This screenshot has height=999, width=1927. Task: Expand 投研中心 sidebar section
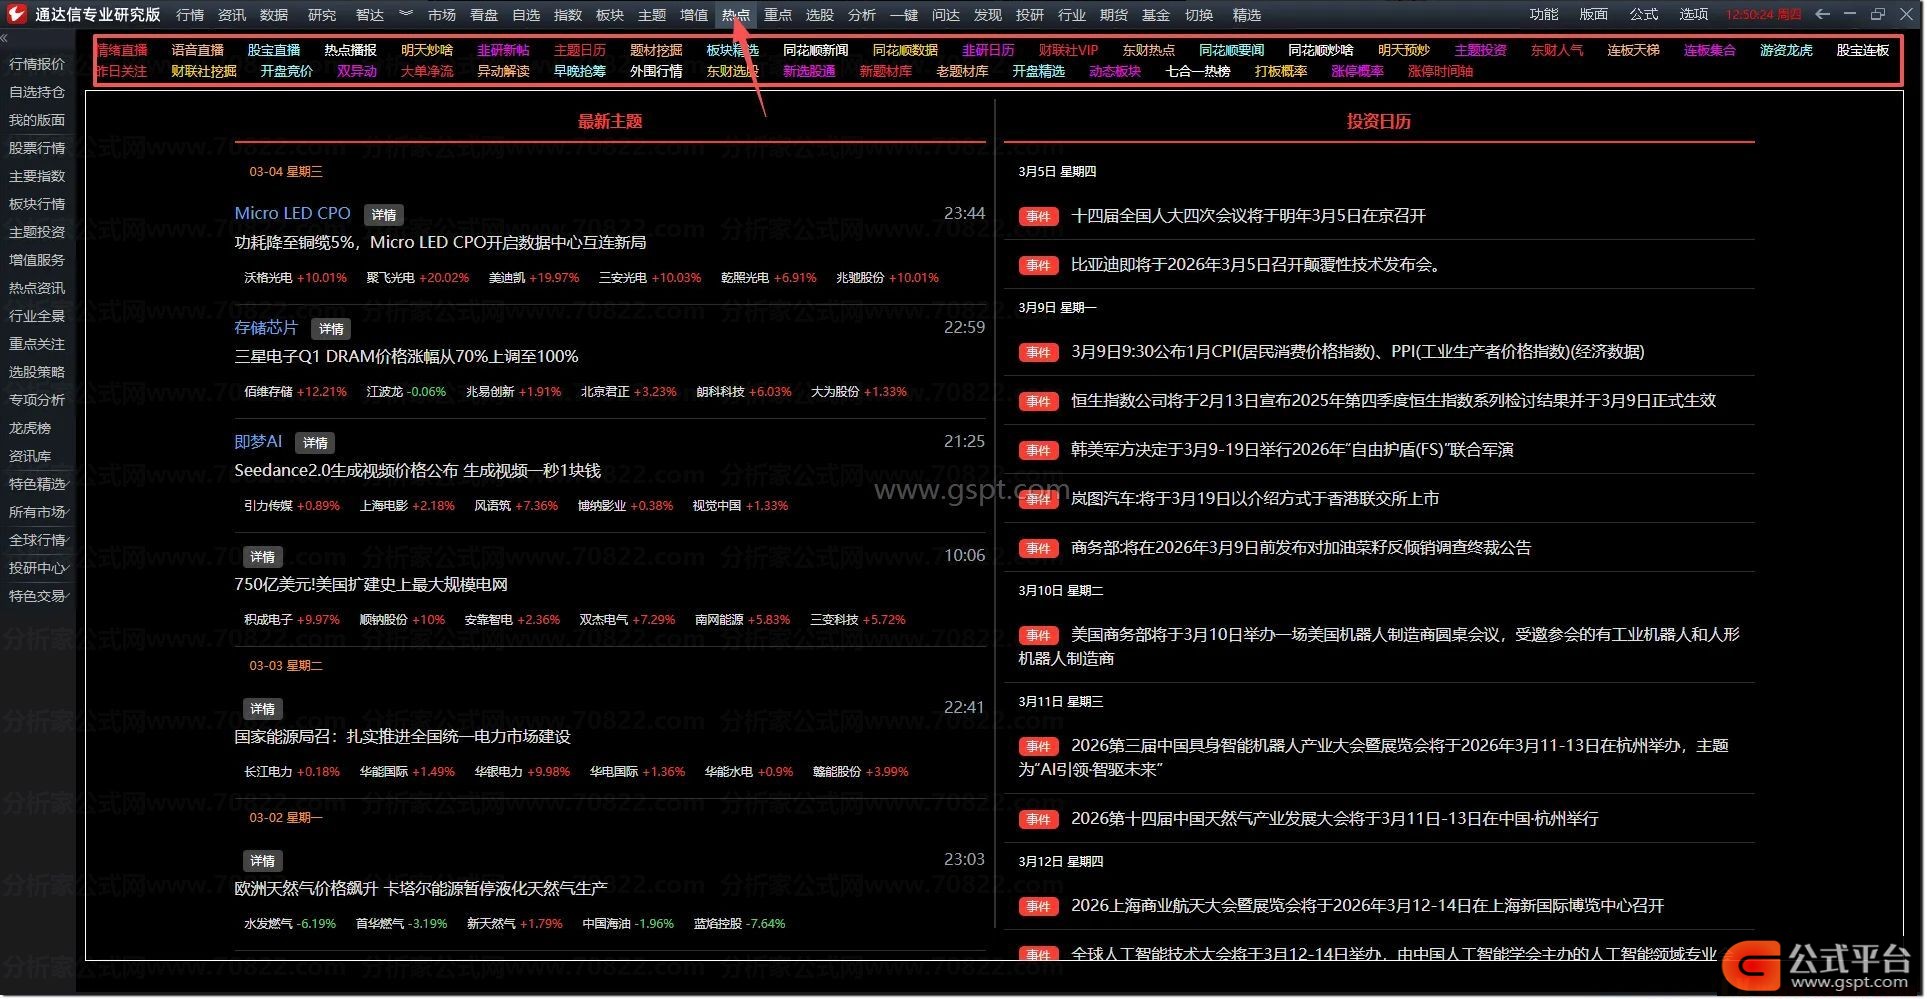tap(39, 568)
